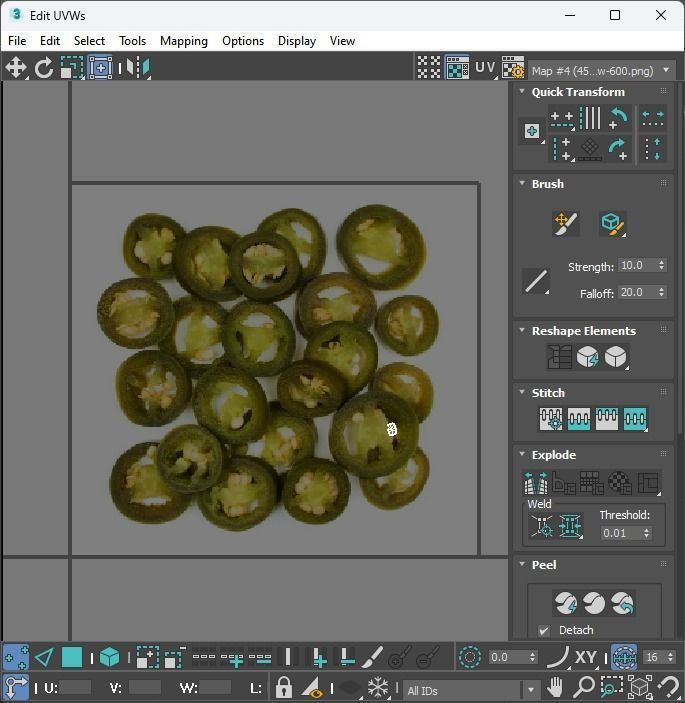Viewport: 685px width, 703px height.
Task: Toggle Peel Mode icon
Action: tap(594, 603)
